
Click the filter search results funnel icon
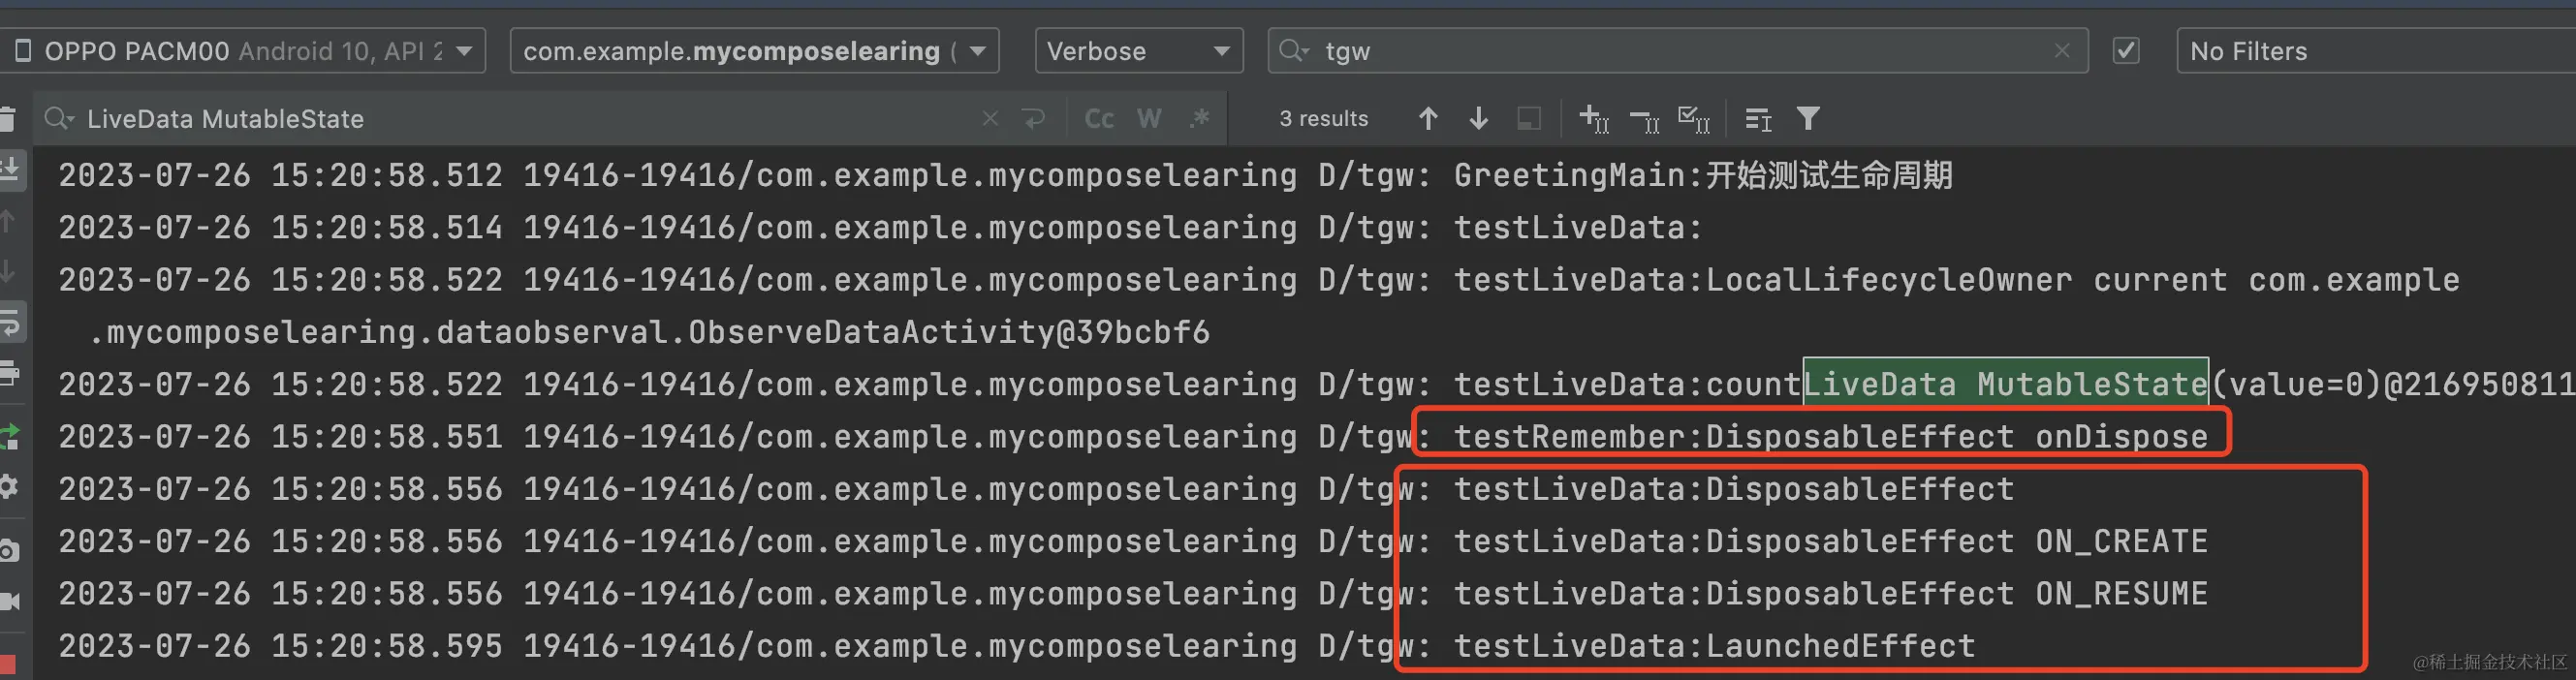pos(1807,119)
